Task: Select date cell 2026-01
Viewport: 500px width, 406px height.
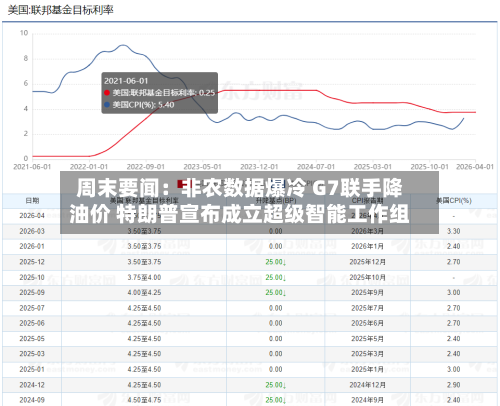Action: pos(32,246)
